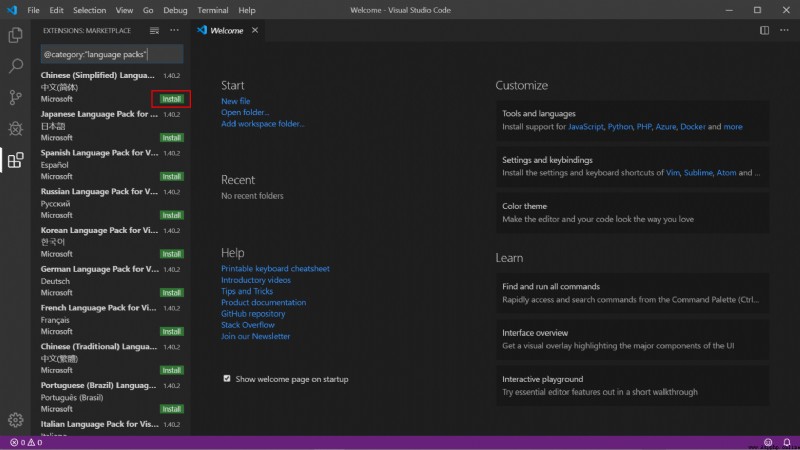
Task: Open the Debug menu
Action: coord(175,10)
